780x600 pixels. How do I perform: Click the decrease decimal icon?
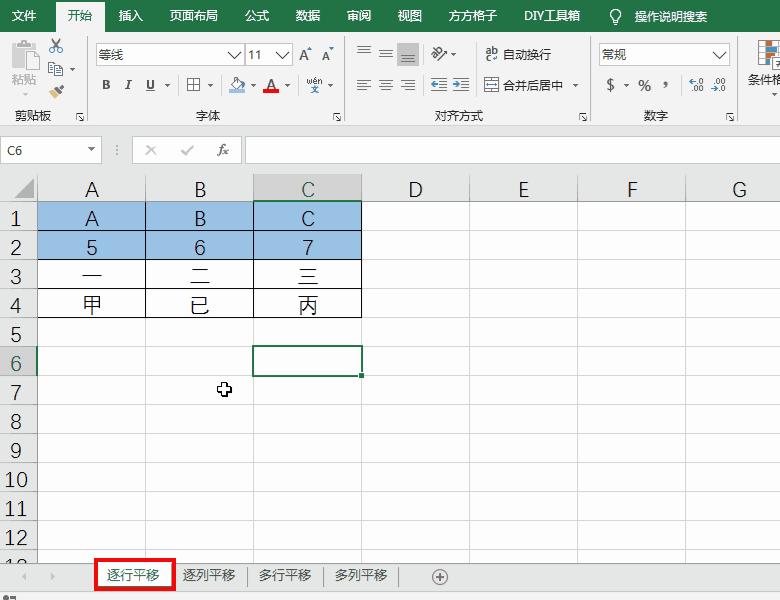coord(718,85)
